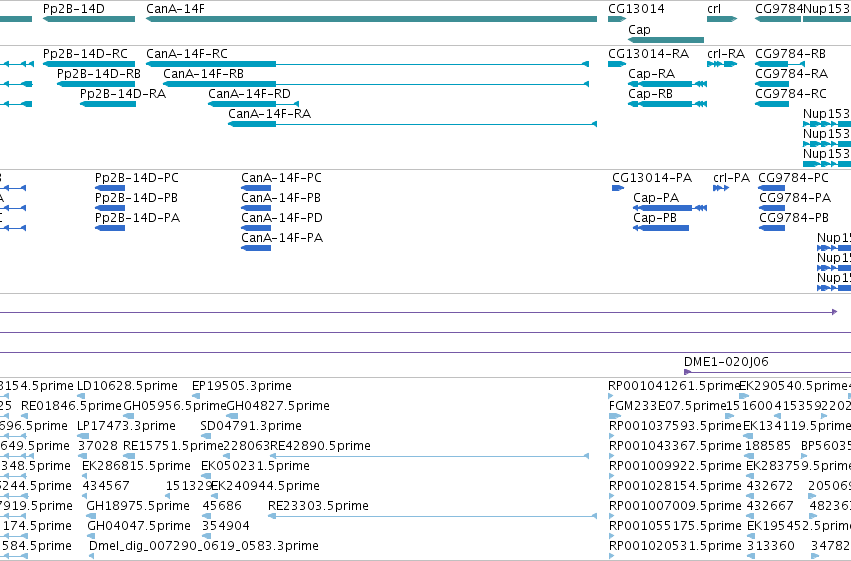851x561 pixels.
Task: Select the crl gene arrow
Action: (722, 19)
